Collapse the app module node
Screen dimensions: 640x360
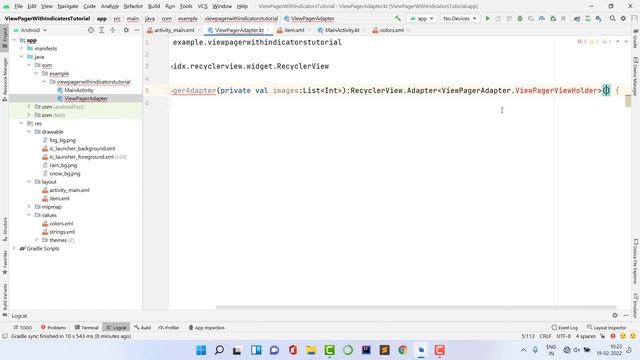pyautogui.click(x=14, y=40)
